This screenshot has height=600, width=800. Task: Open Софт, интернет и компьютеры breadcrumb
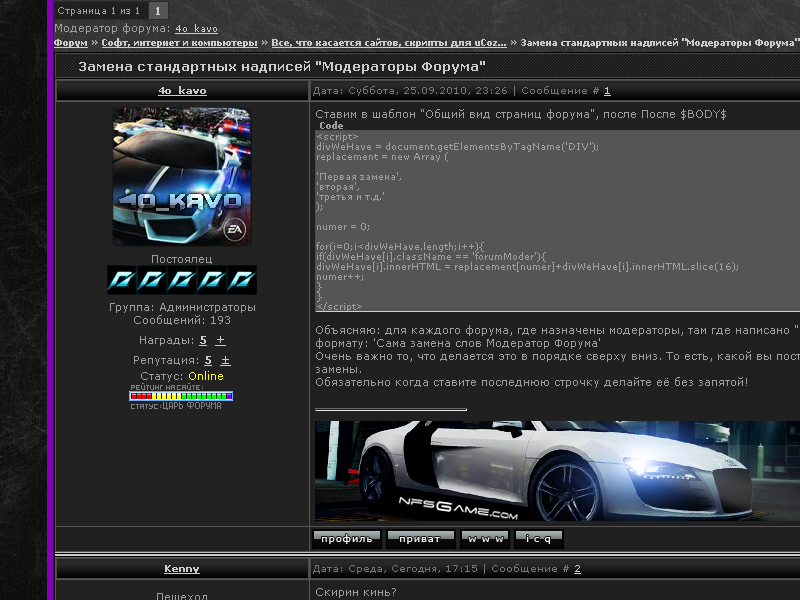(x=179, y=43)
